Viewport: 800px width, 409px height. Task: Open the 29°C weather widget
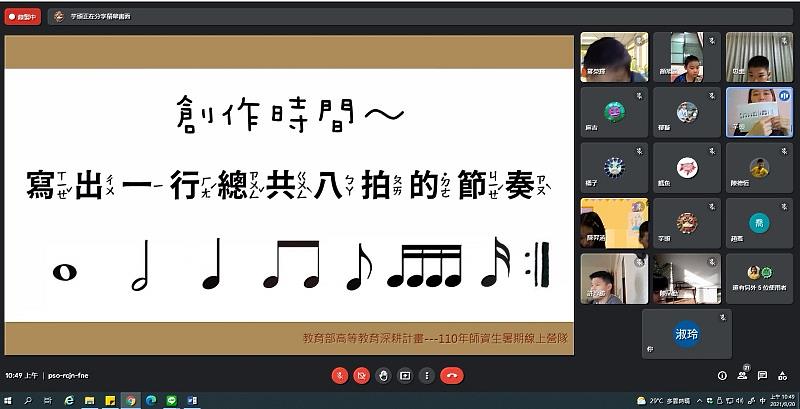coord(663,401)
